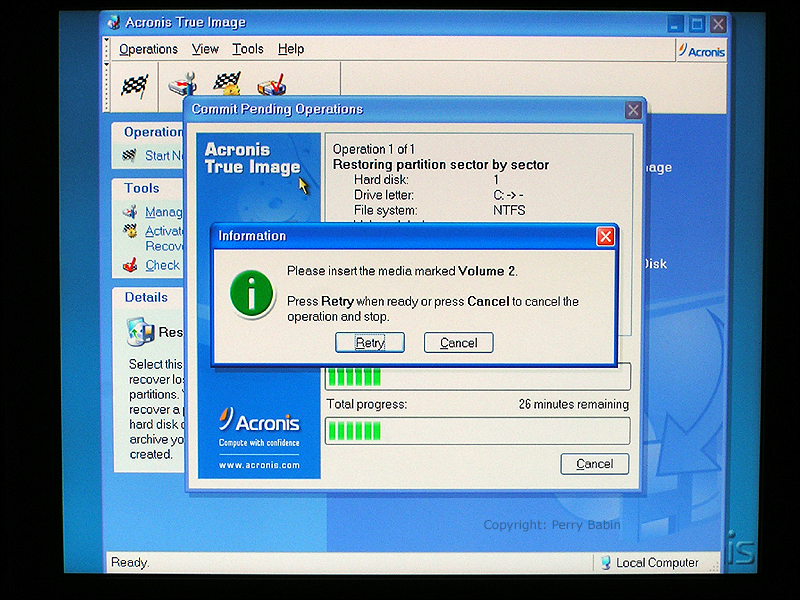Click the icon beside the Activate link
Image resolution: width=800 pixels, height=600 pixels.
click(131, 231)
